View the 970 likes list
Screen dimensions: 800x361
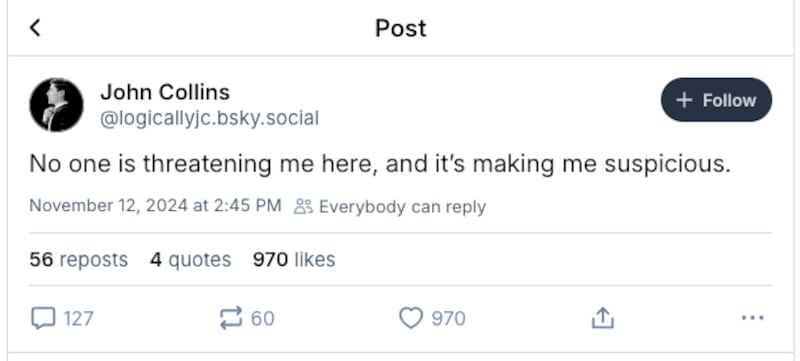[294, 260]
